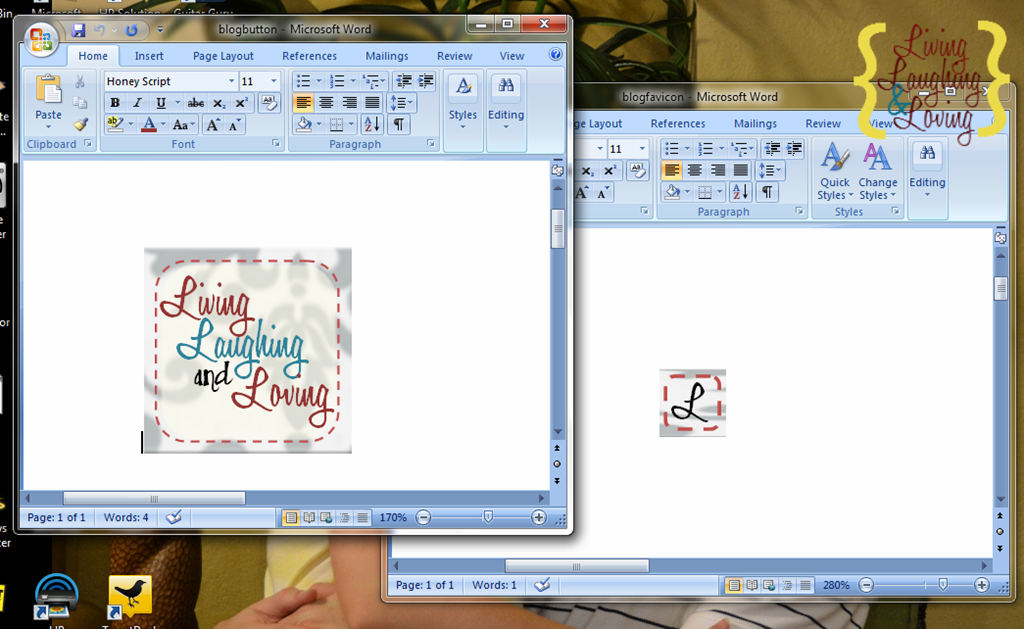Switch to Full Screen Reading view in blogbutton
The width and height of the screenshot is (1024, 629).
[309, 517]
